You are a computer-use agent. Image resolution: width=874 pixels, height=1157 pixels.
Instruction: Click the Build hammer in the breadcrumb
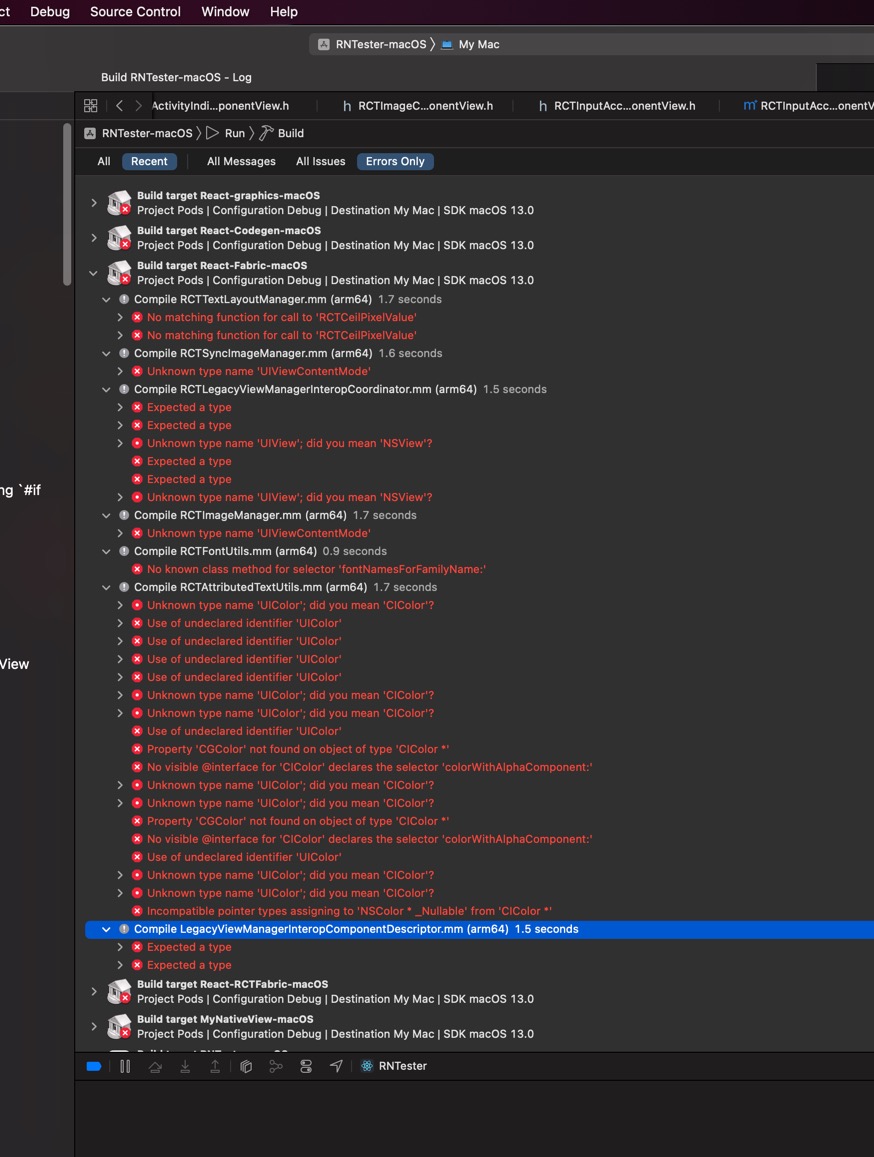pos(266,133)
